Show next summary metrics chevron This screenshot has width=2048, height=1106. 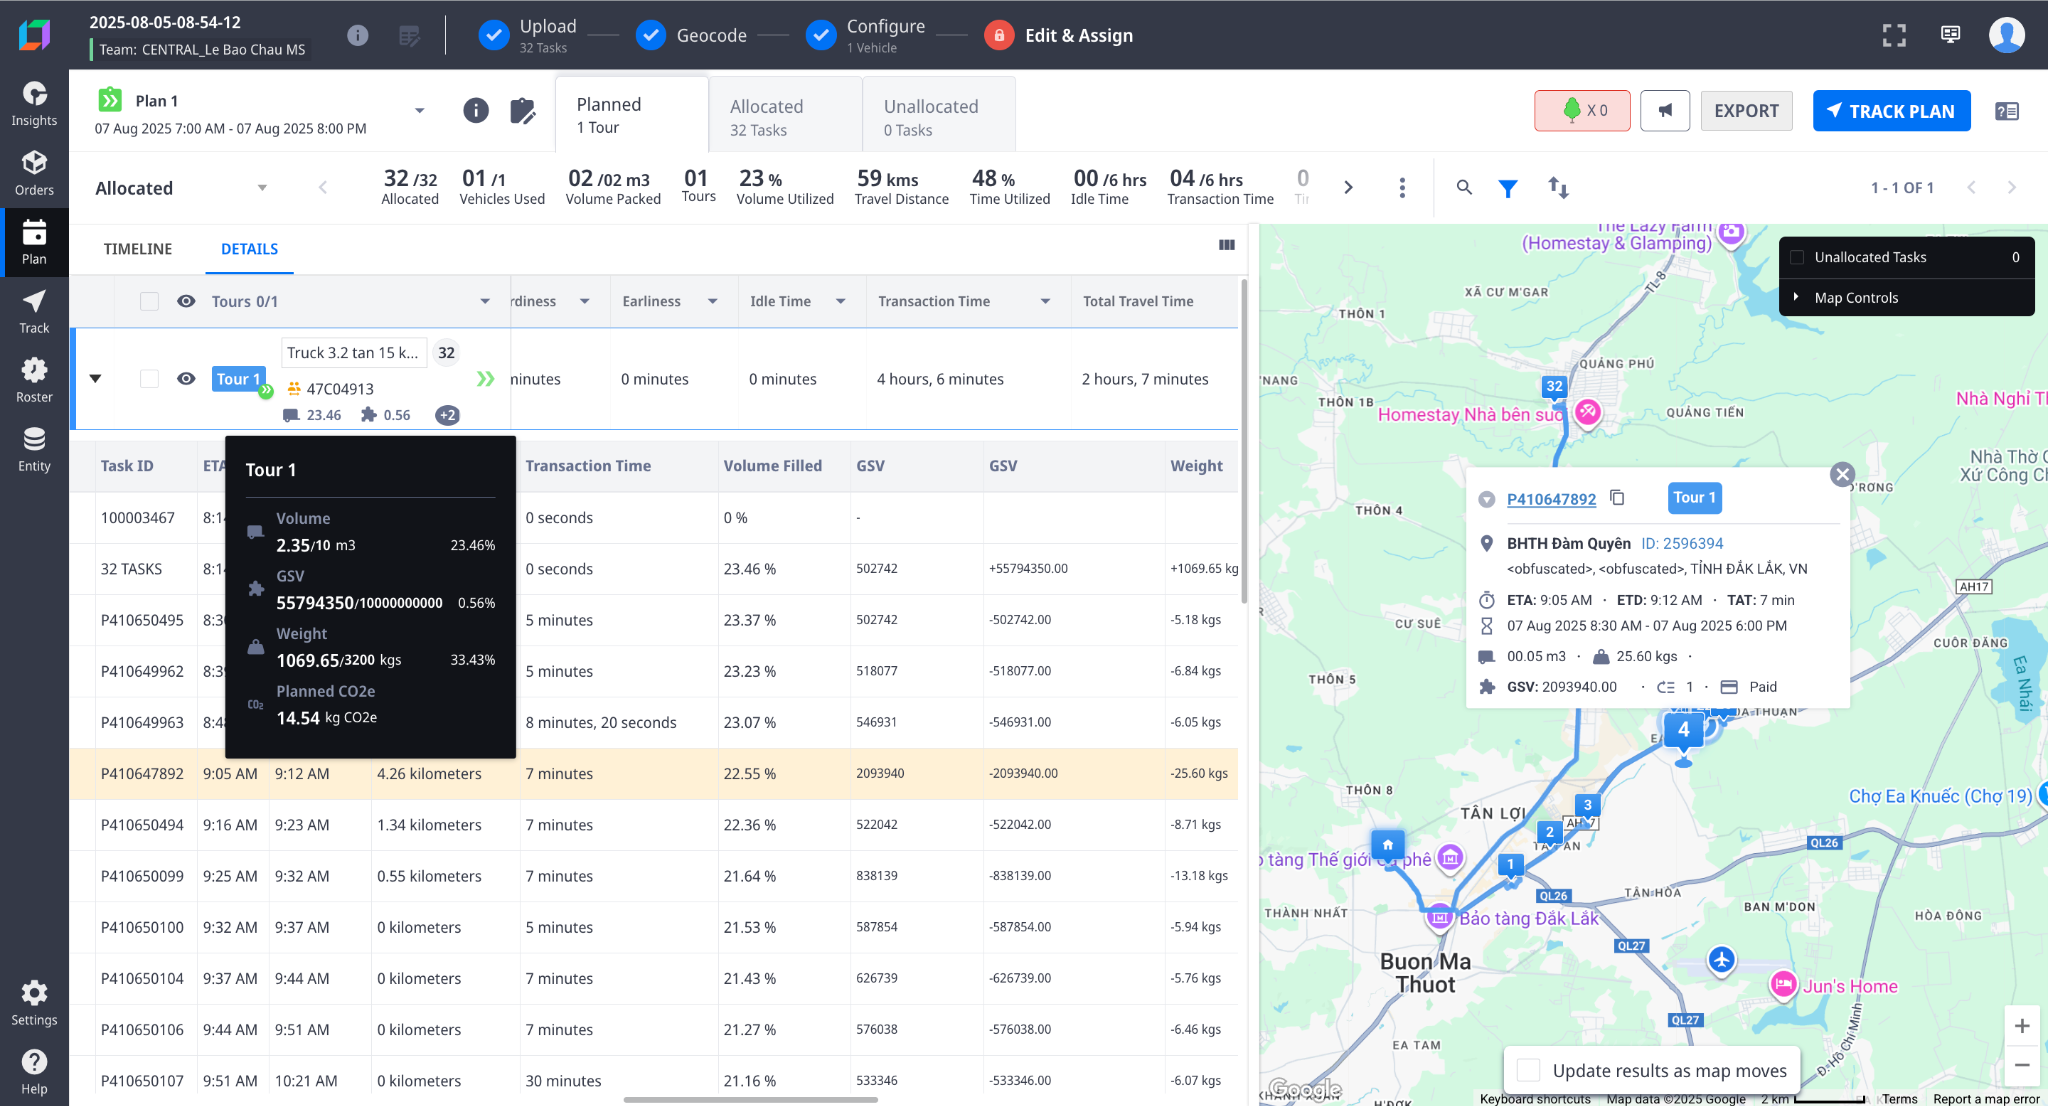1348,187
